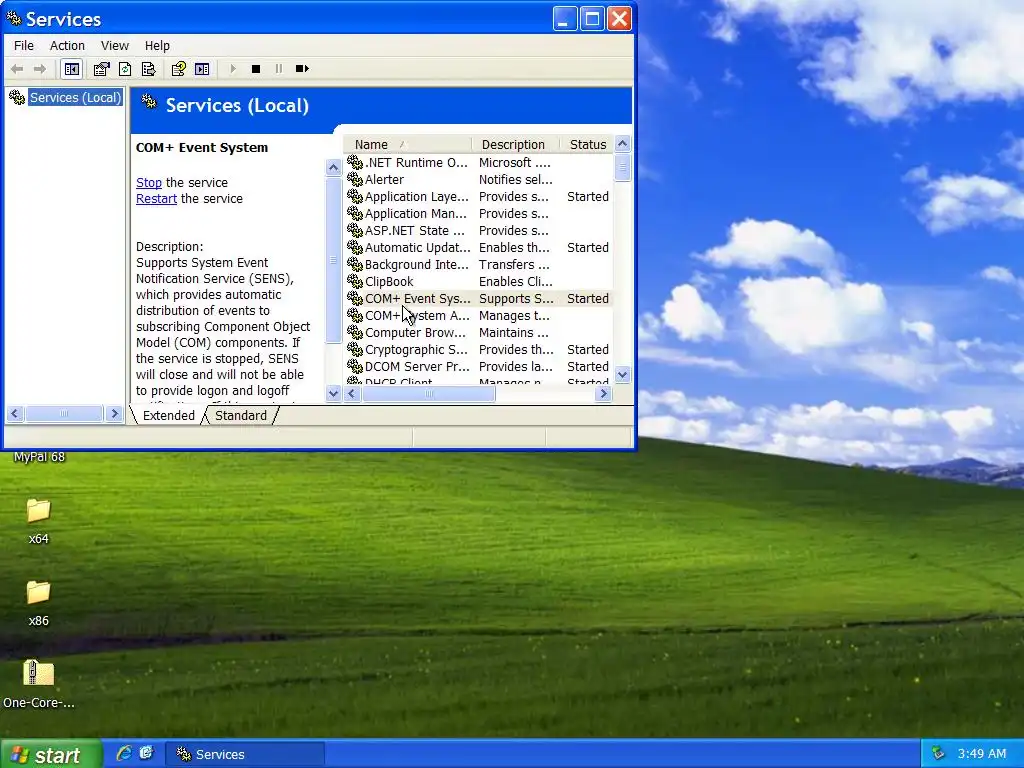Open Properties via the toolbar icon
The height and width of the screenshot is (768, 1024).
(101, 69)
